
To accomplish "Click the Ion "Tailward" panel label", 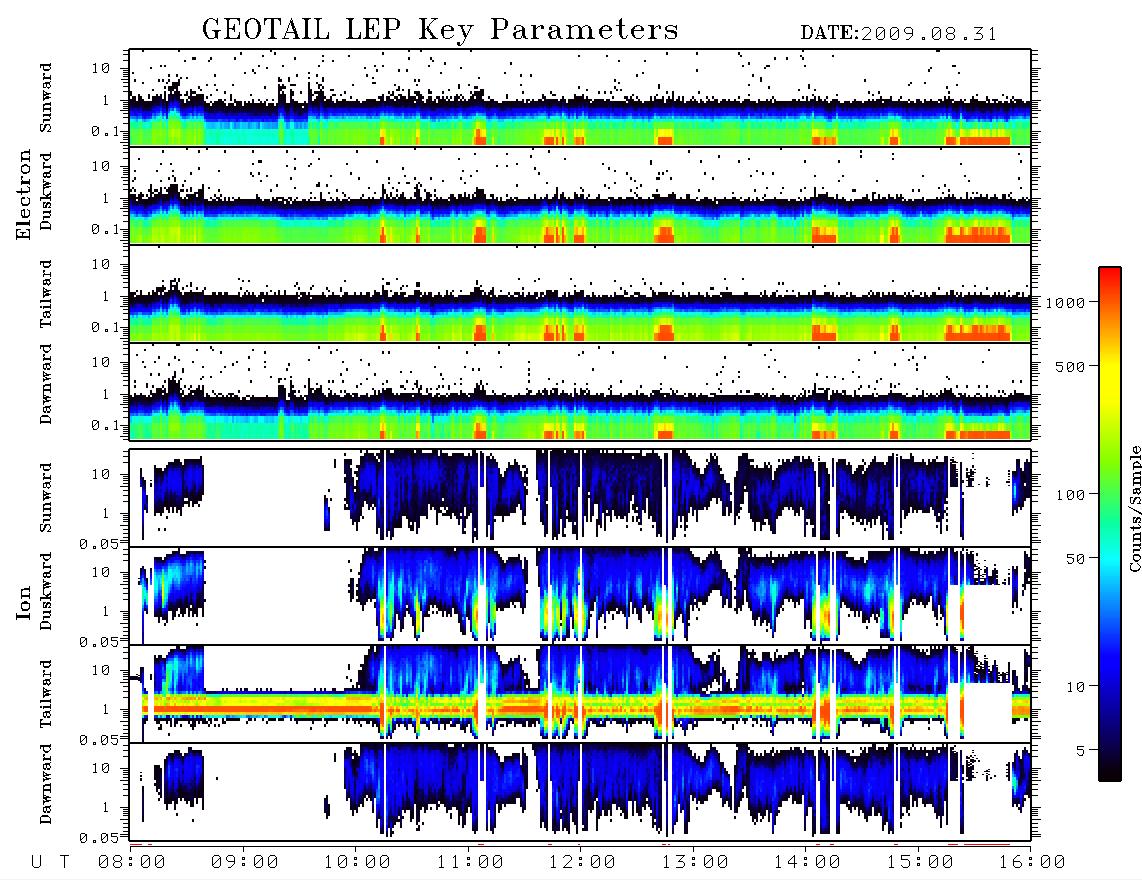I will (46, 694).
